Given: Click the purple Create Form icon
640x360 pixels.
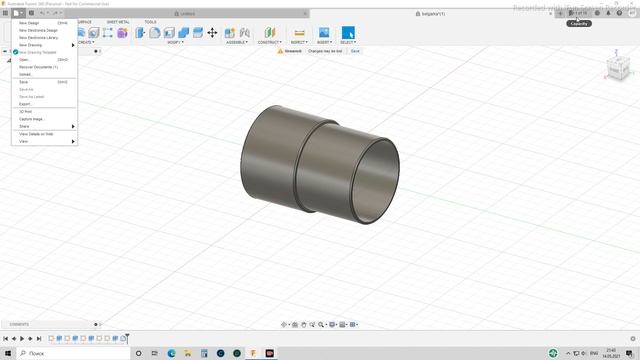Looking at the screenshot, I should 122,32.
